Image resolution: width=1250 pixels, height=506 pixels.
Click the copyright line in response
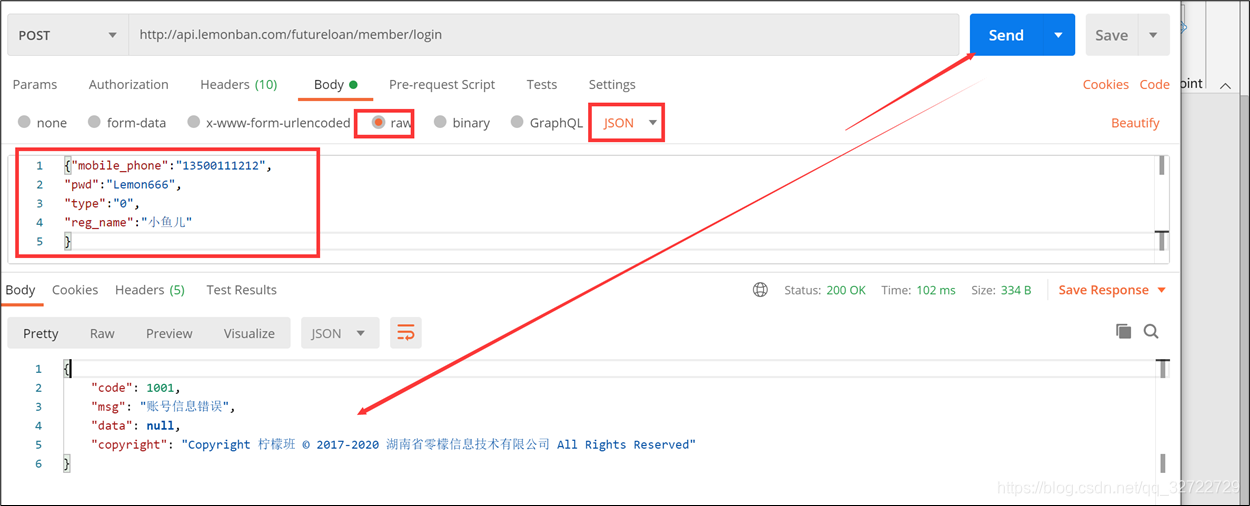[x=393, y=445]
